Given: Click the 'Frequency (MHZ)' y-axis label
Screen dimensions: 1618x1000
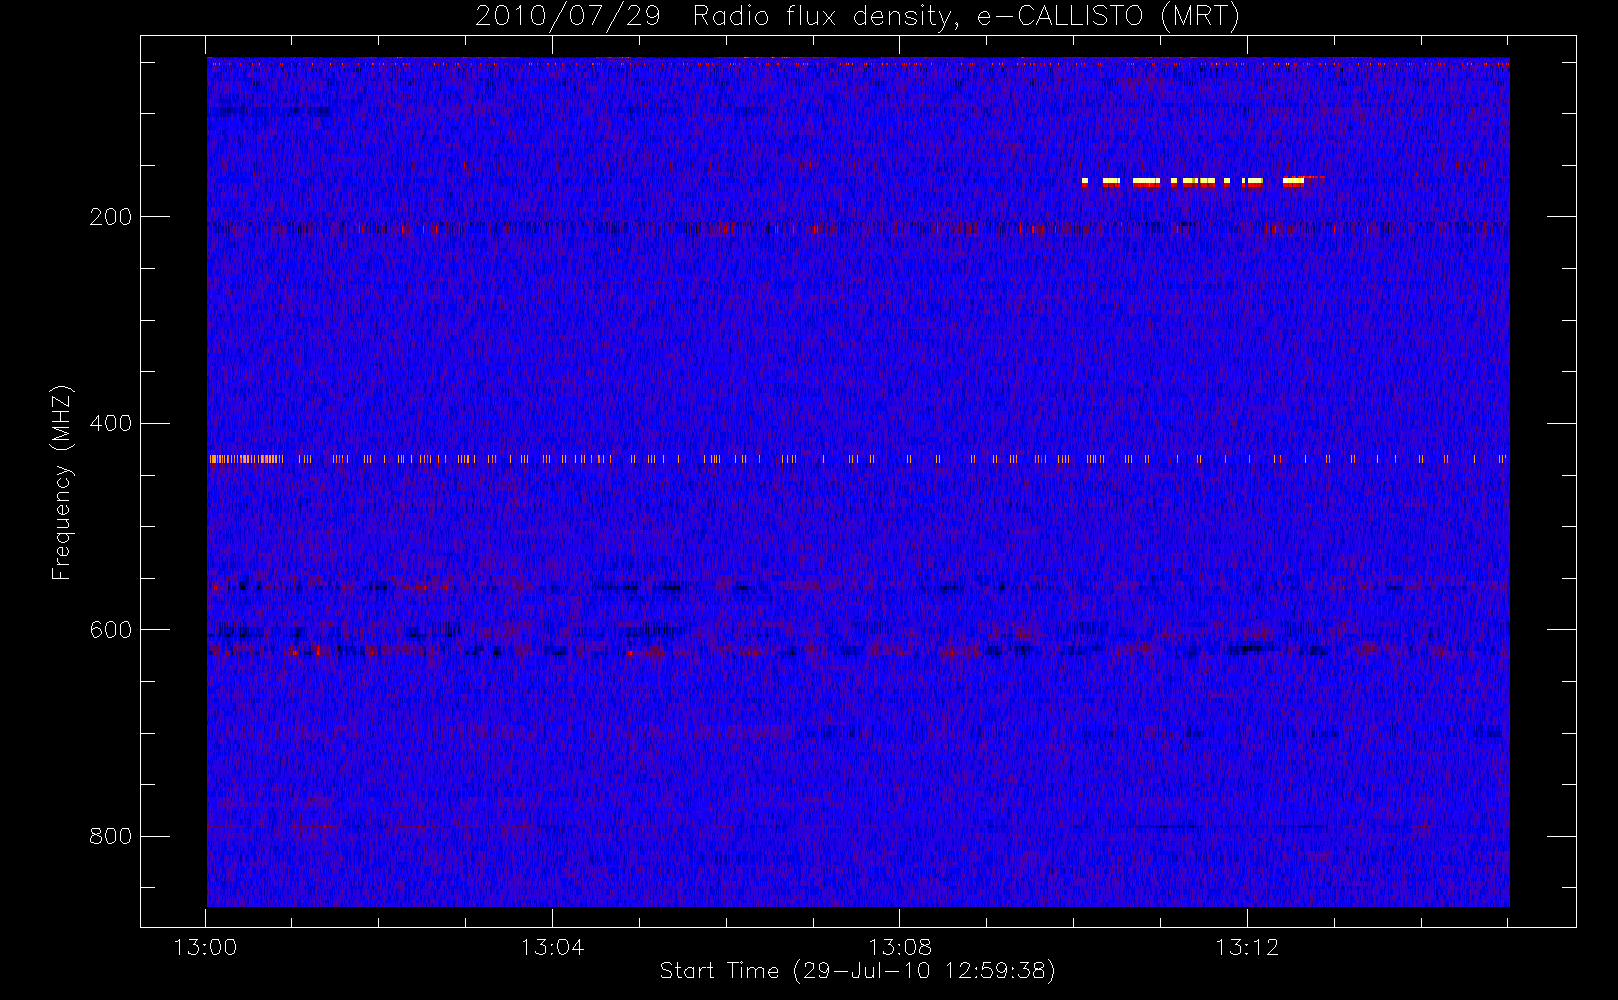Looking at the screenshot, I should coord(62,482).
